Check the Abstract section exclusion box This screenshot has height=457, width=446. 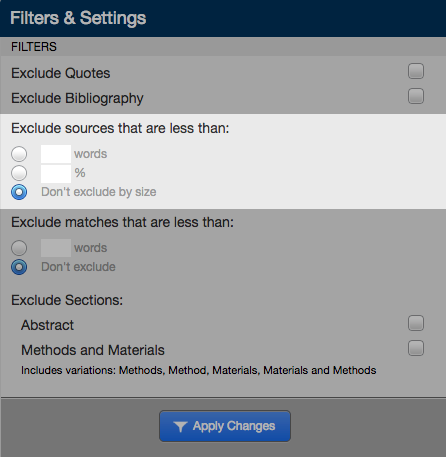(416, 323)
